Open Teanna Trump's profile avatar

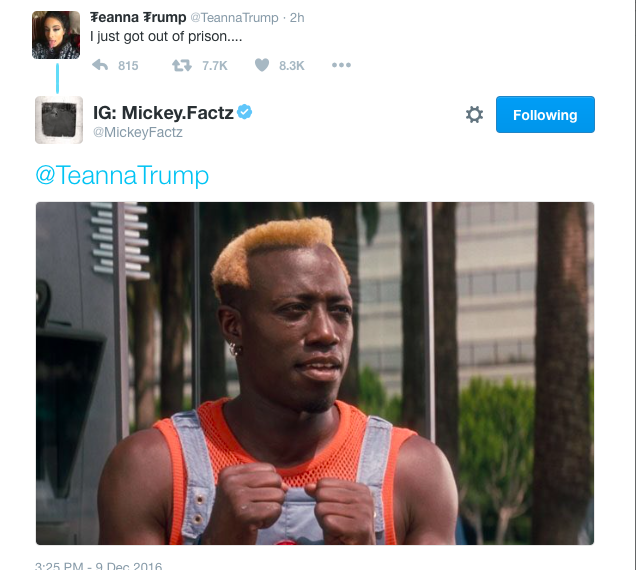(x=56, y=35)
